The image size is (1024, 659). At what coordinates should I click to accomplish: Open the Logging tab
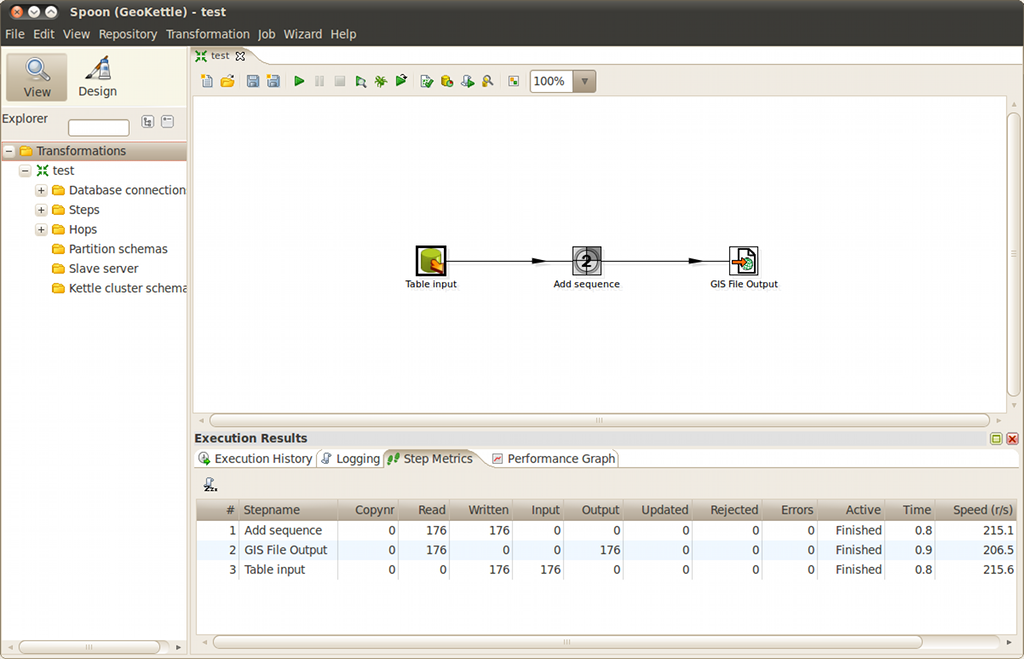[x=351, y=458]
